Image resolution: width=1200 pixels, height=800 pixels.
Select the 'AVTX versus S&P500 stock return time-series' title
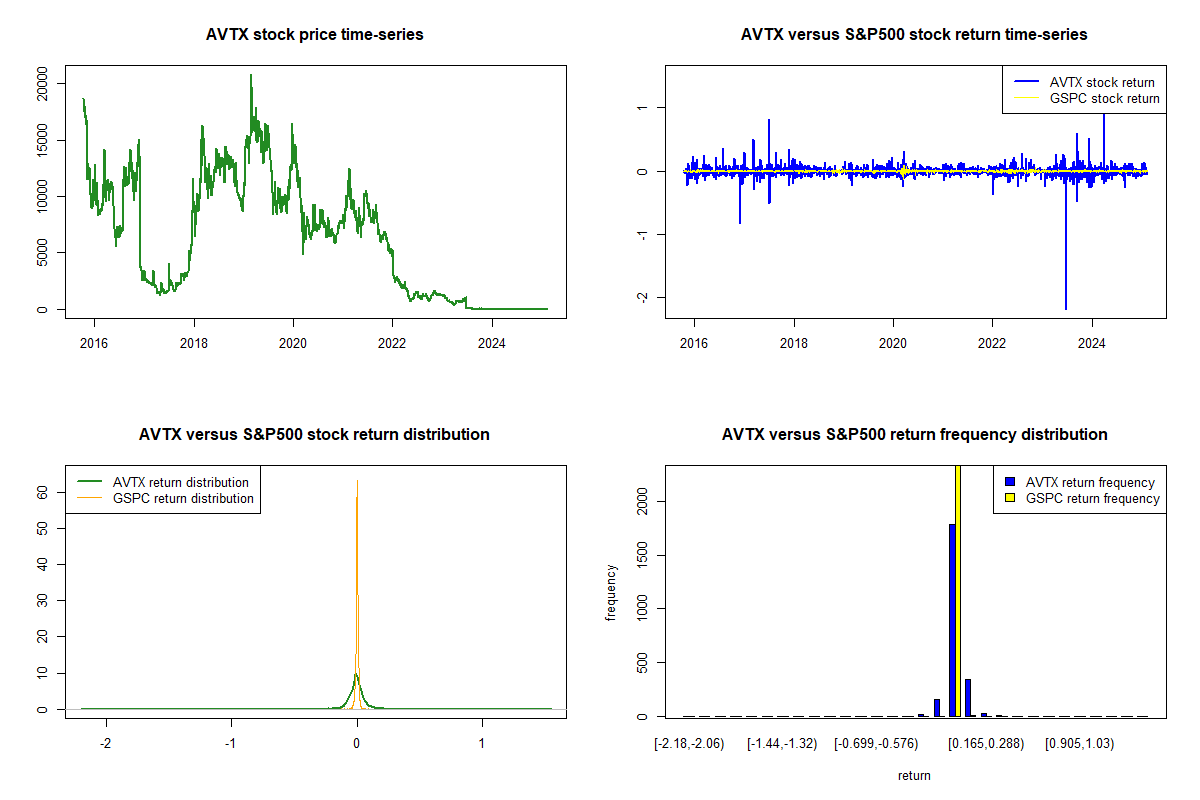[914, 35]
